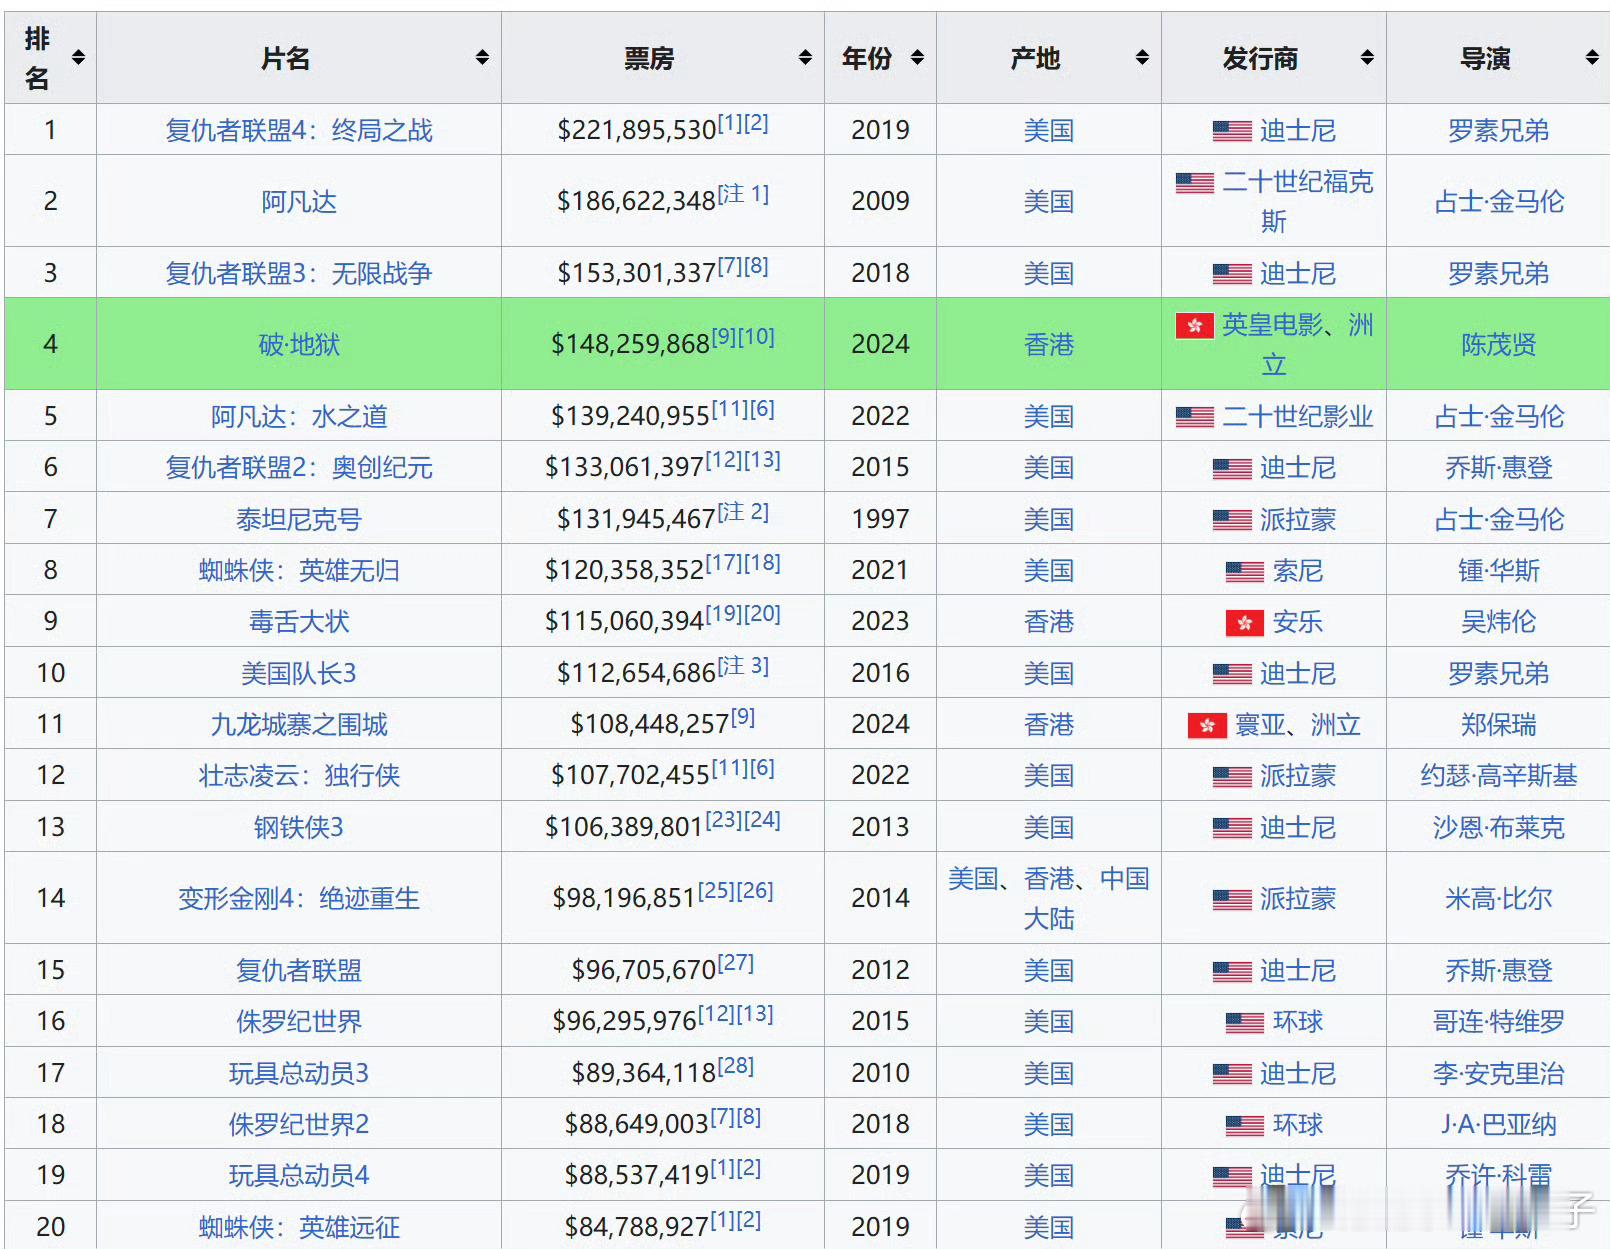Open film link 蜘蛛侠：英雄远征
The height and width of the screenshot is (1249, 1610).
[x=299, y=1227]
